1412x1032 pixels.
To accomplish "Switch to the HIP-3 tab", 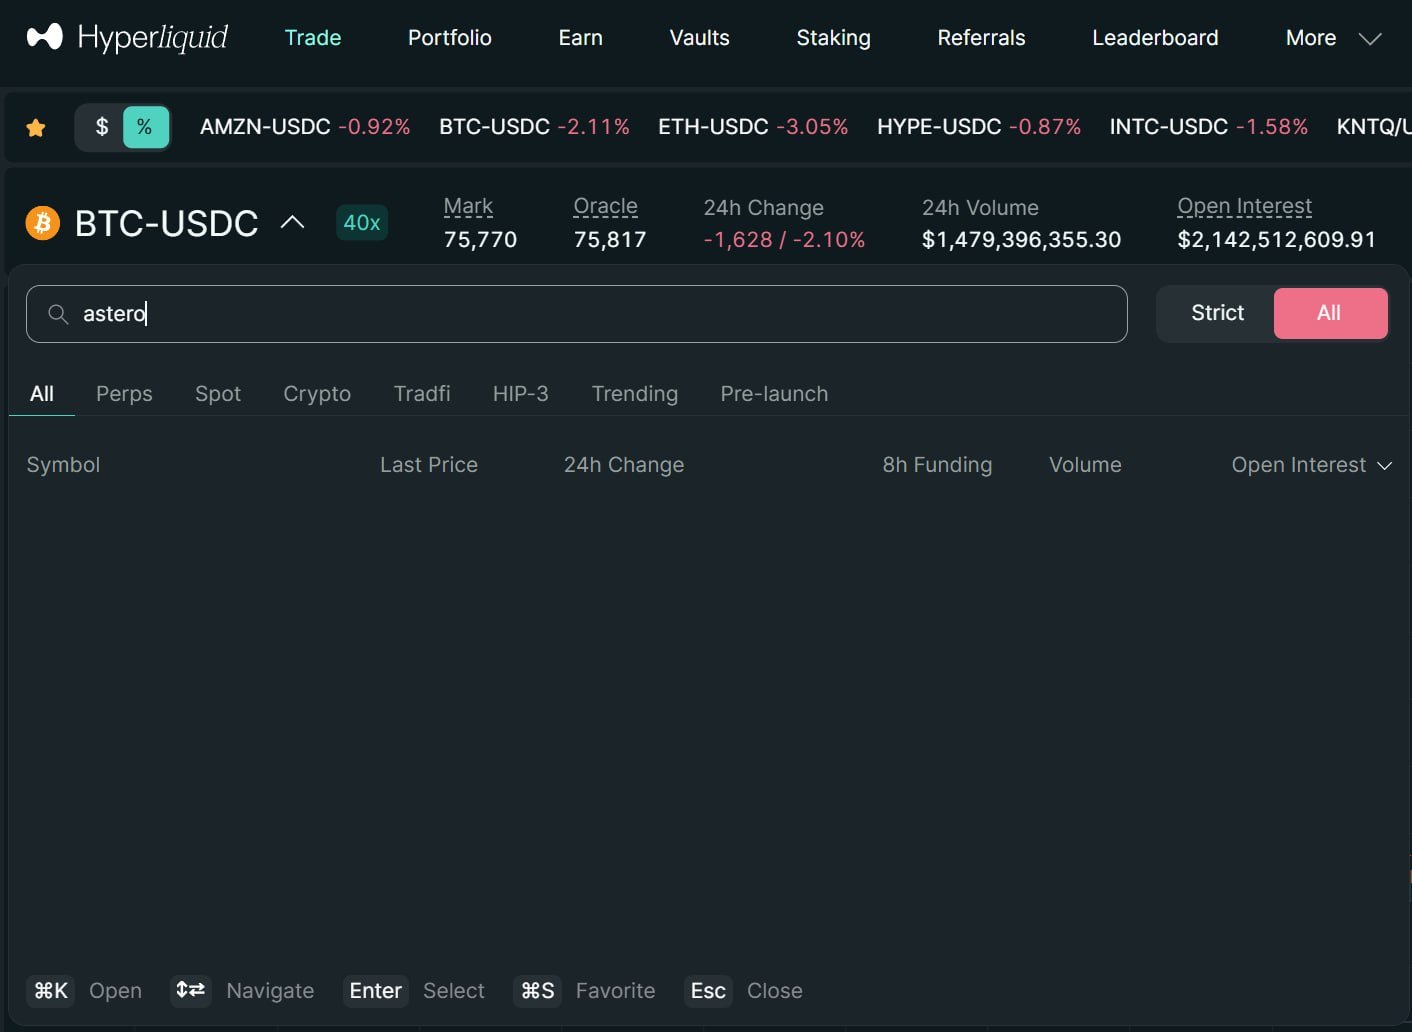I will [520, 394].
